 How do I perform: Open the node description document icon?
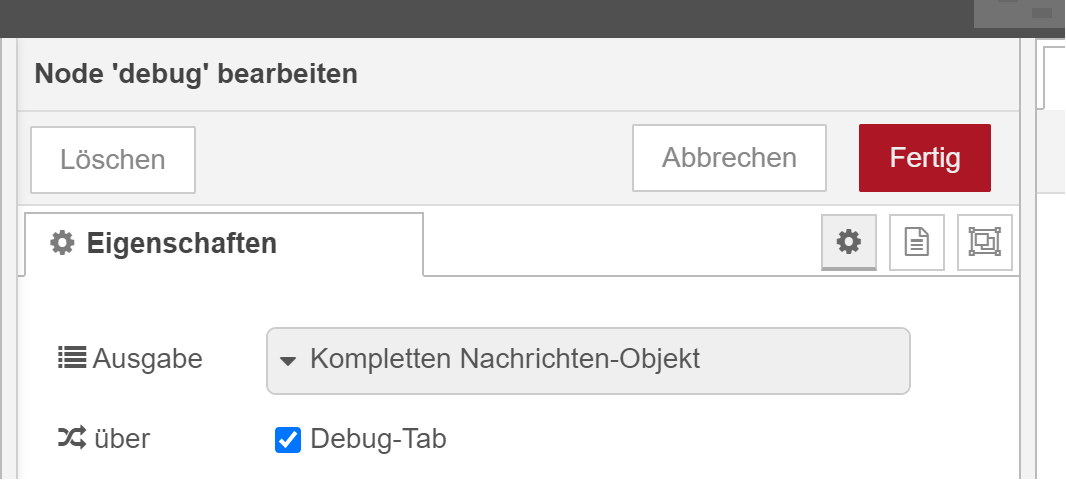coord(916,242)
